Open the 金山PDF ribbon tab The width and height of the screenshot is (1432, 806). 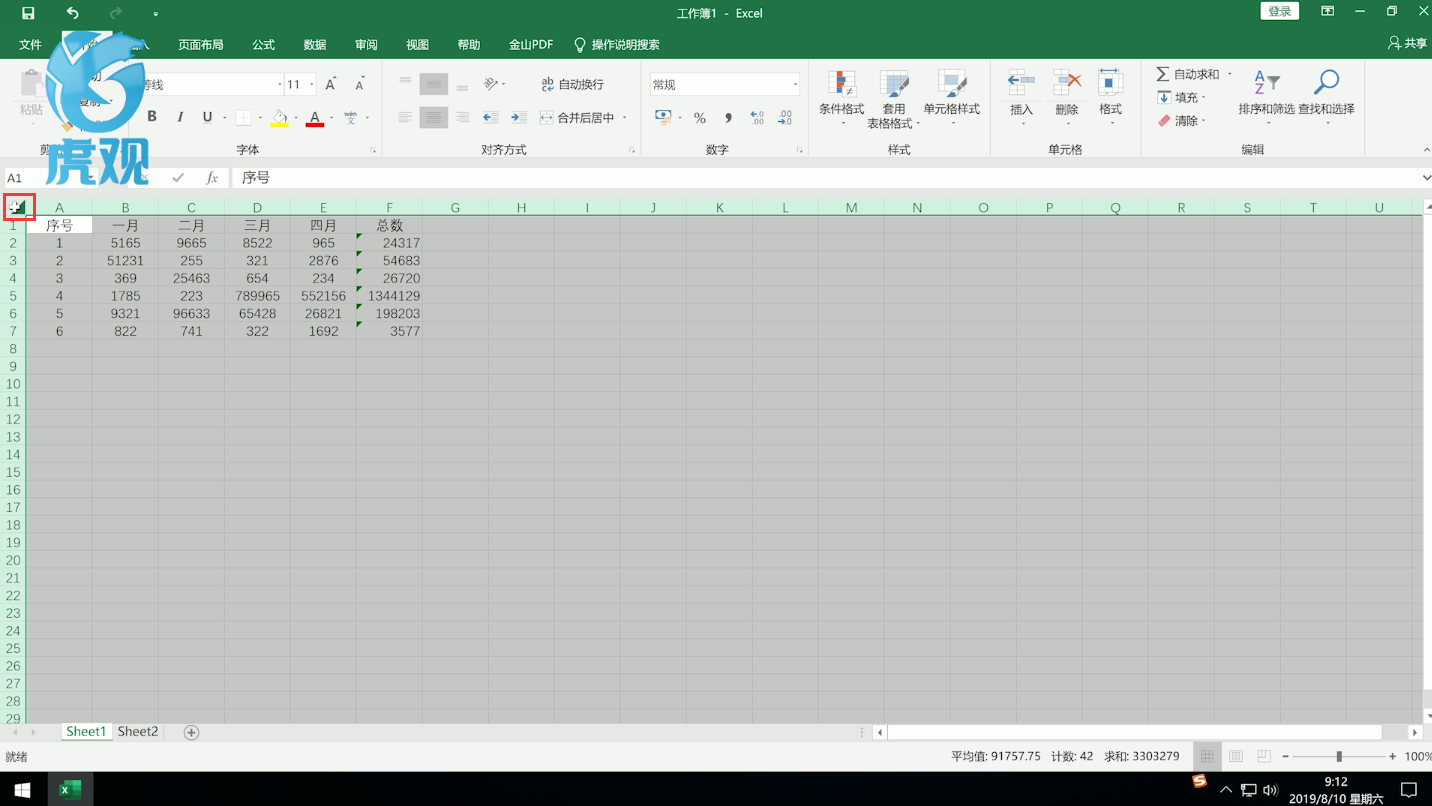[x=531, y=45]
